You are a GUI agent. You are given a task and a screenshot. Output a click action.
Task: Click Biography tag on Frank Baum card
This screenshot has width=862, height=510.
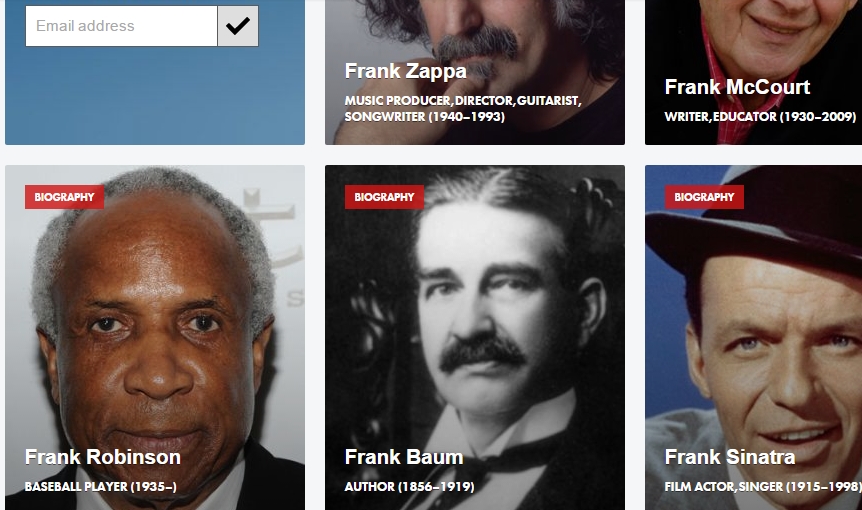384,197
